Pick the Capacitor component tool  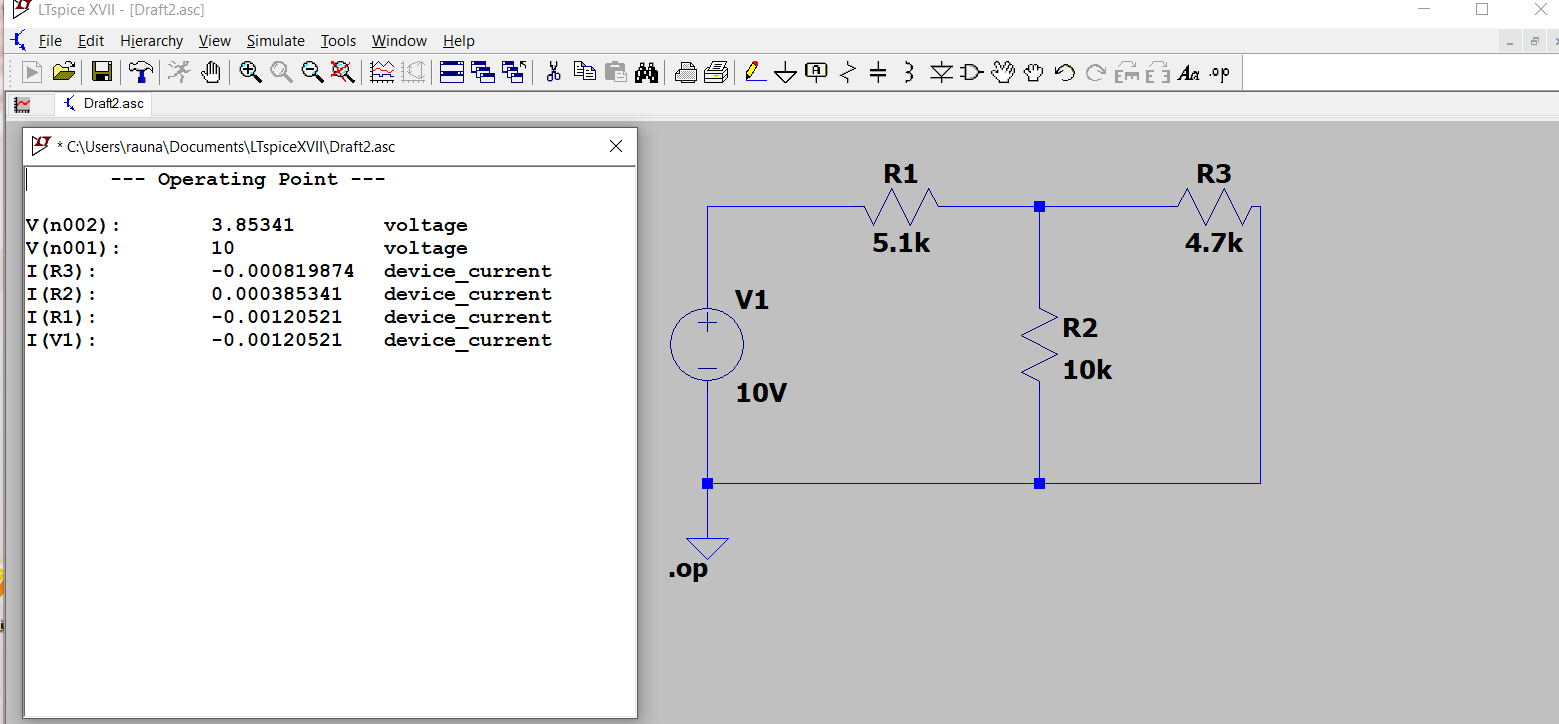pos(878,72)
